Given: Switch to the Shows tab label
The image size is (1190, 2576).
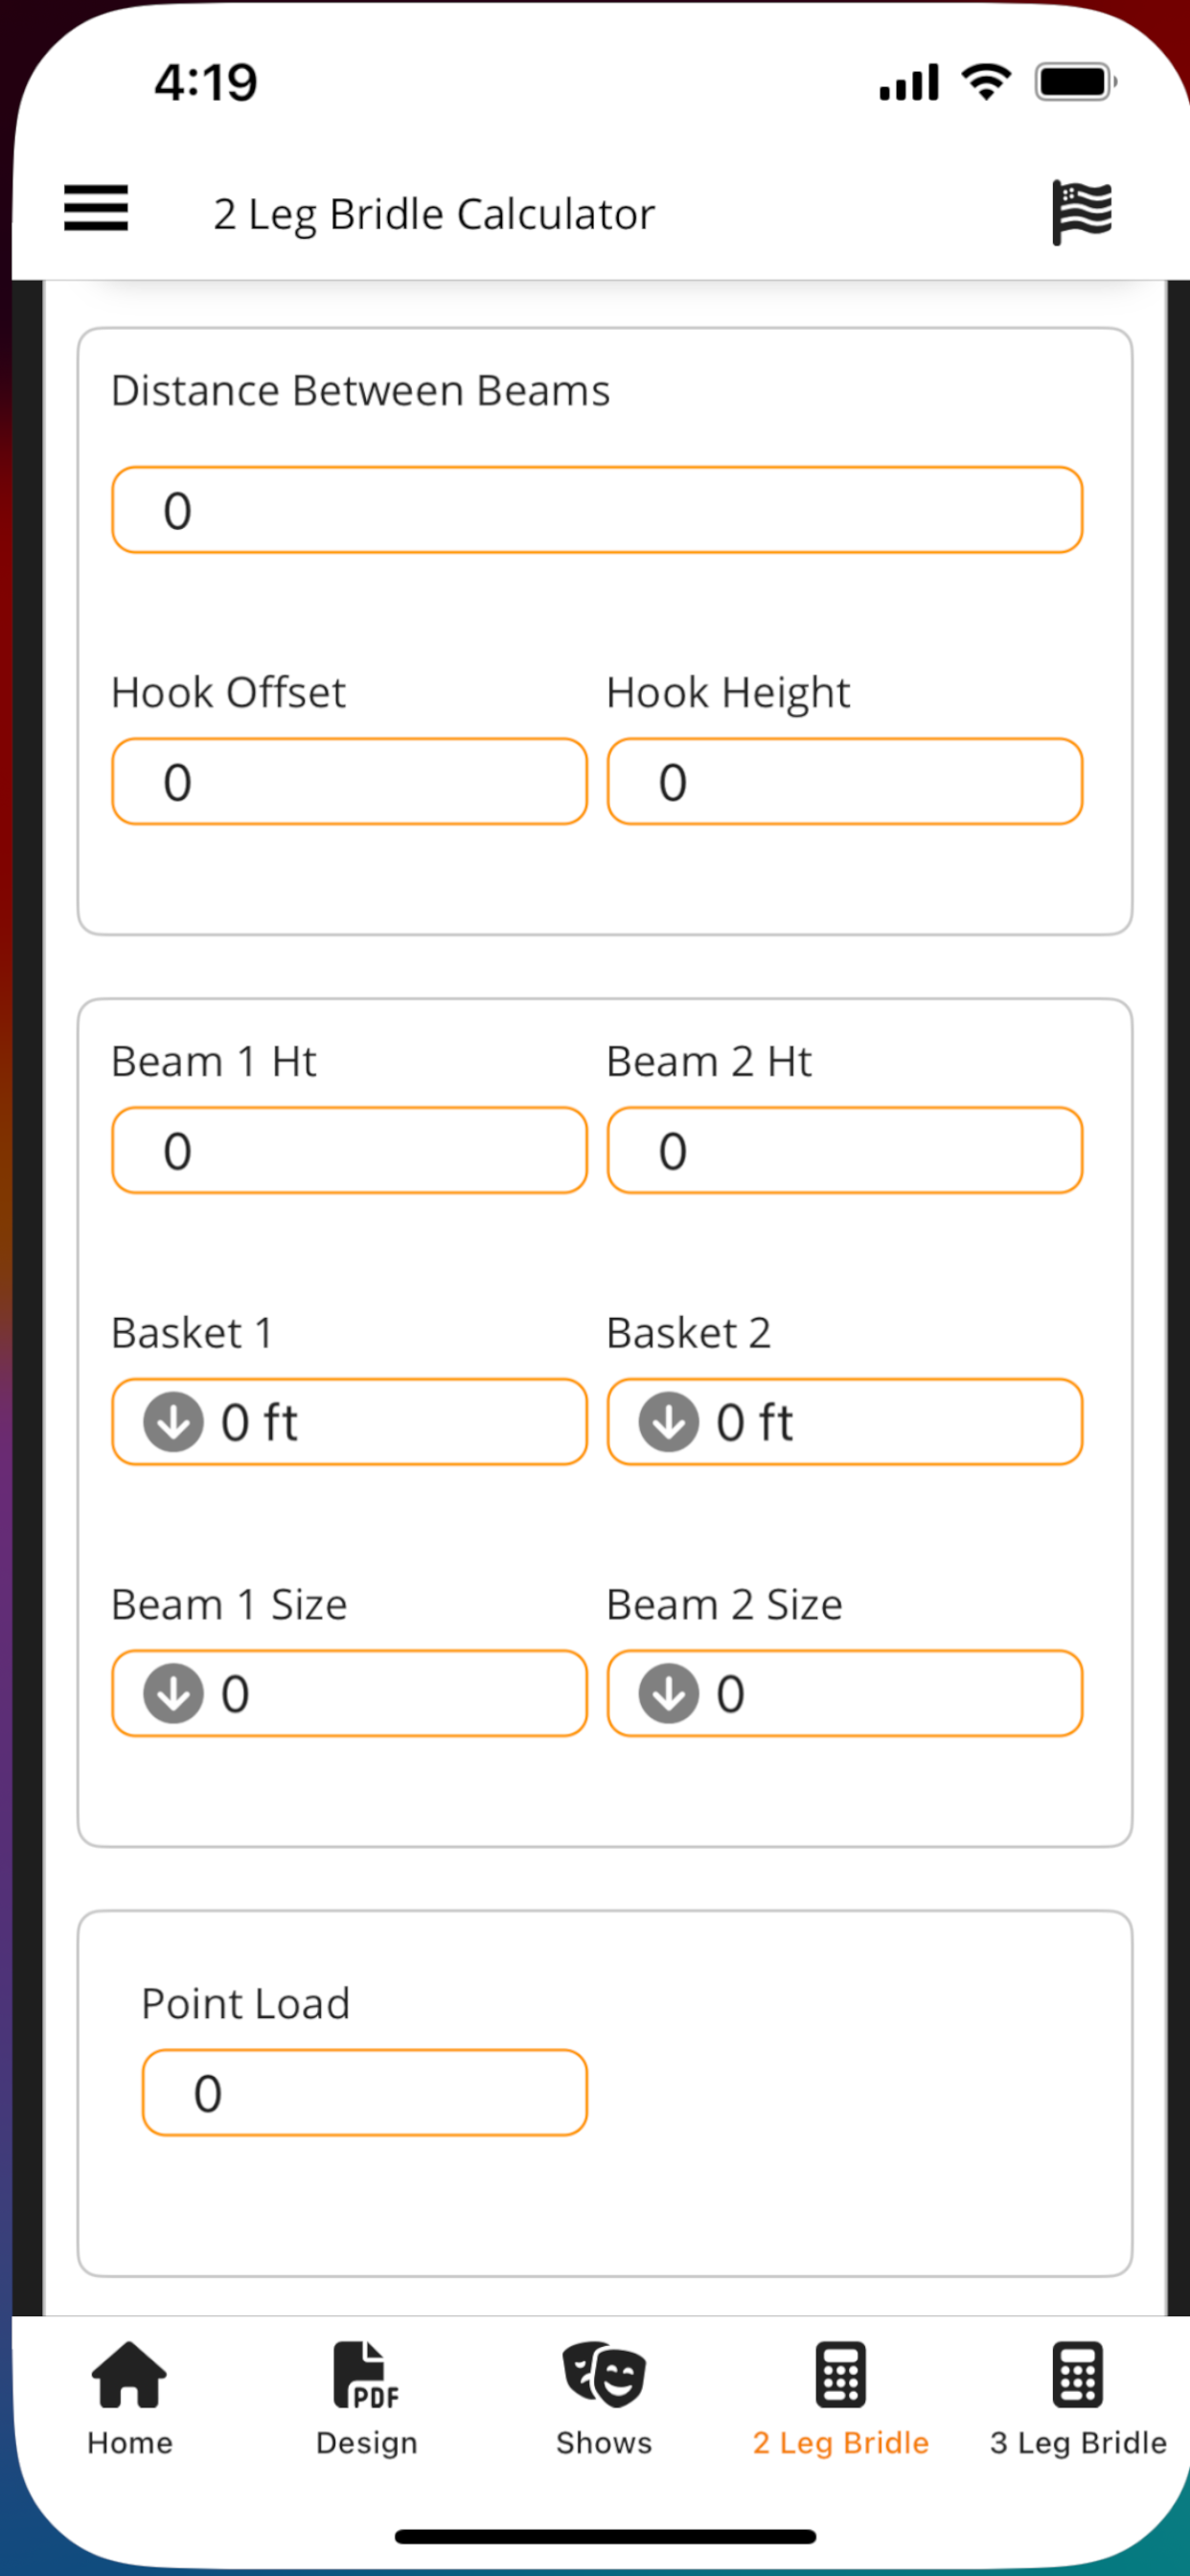Looking at the screenshot, I should click(604, 2443).
